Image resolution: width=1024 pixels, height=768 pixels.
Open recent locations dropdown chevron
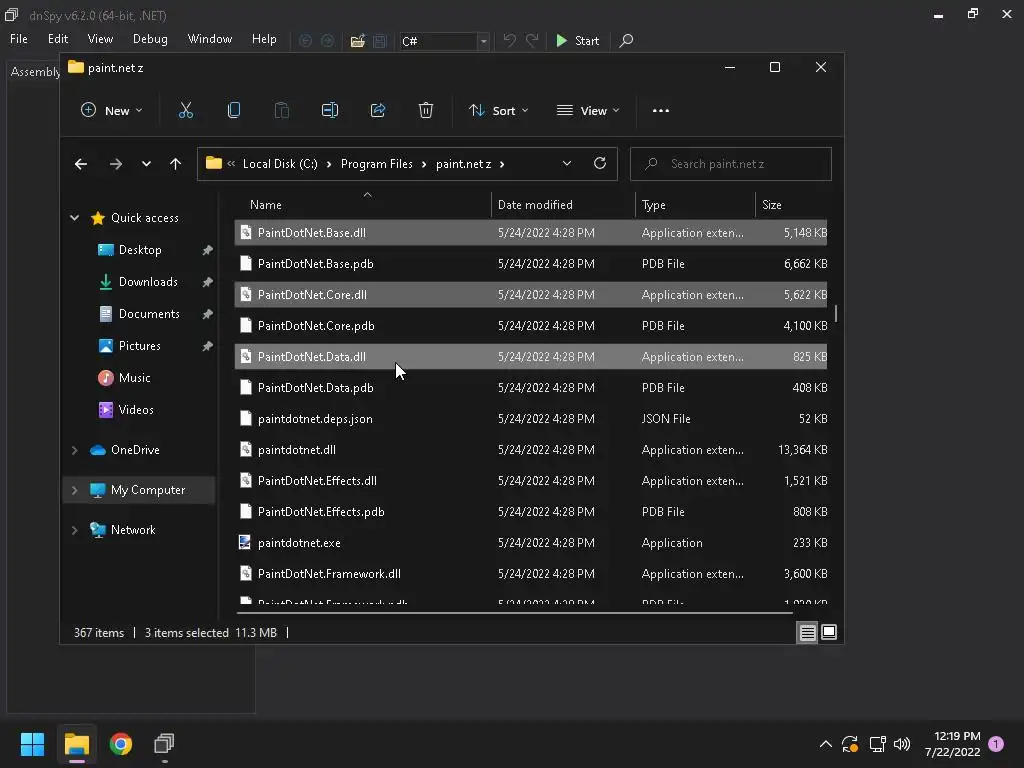point(146,164)
